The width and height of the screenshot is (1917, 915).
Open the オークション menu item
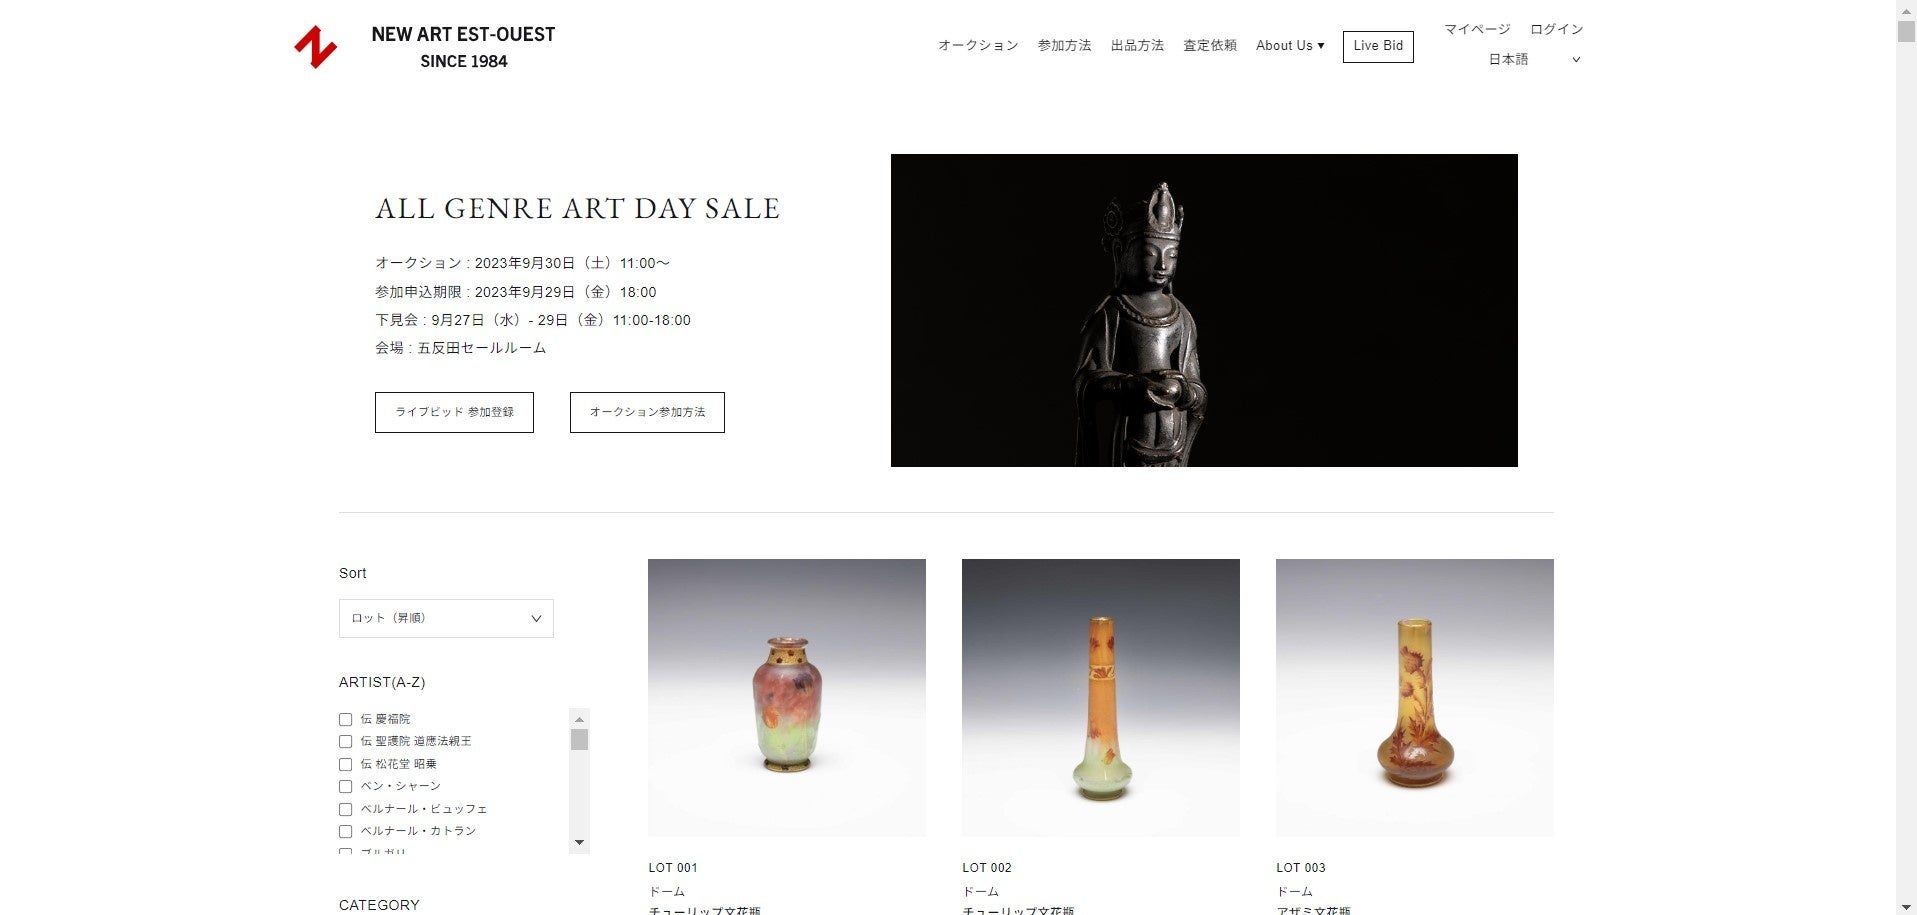click(x=978, y=46)
